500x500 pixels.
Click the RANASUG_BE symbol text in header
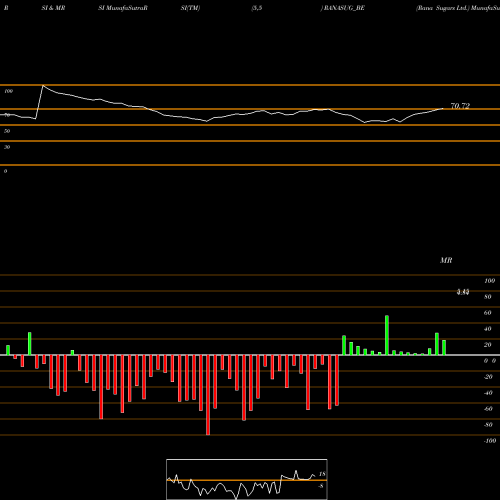344,8
